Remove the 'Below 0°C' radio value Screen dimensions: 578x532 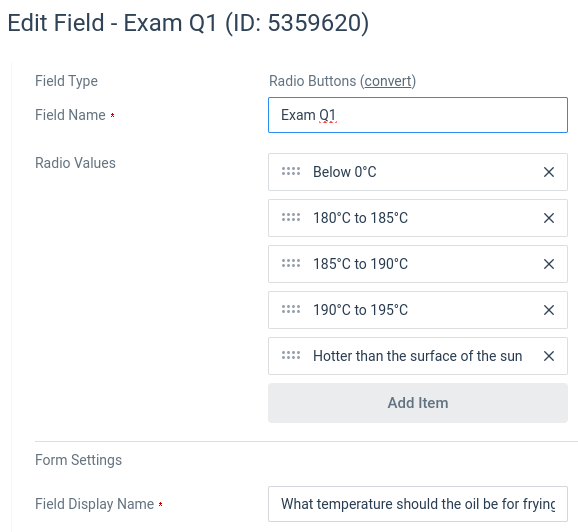(549, 172)
